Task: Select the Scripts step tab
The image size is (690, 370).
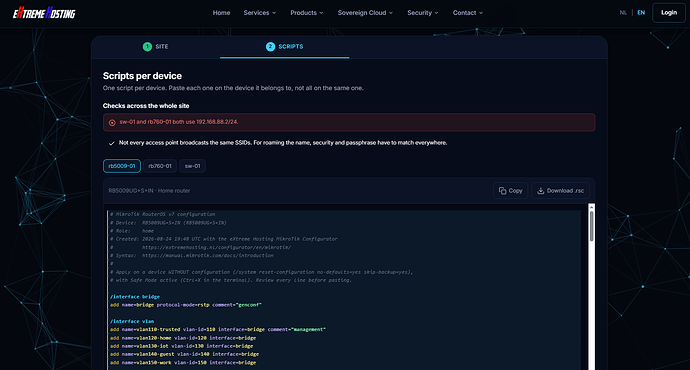Action: 284,47
